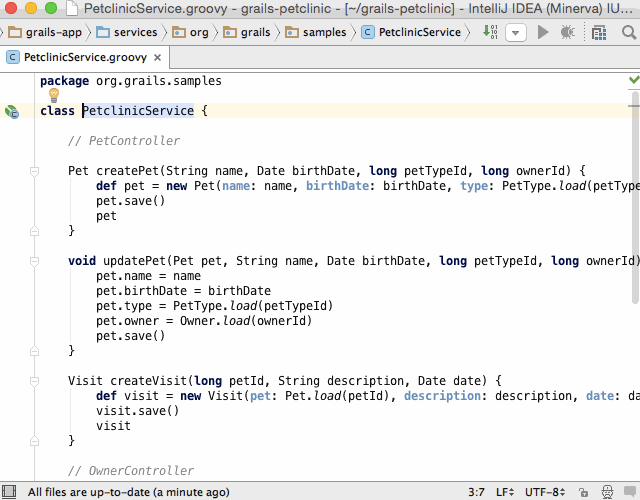Click the Debug bug icon

point(567,32)
